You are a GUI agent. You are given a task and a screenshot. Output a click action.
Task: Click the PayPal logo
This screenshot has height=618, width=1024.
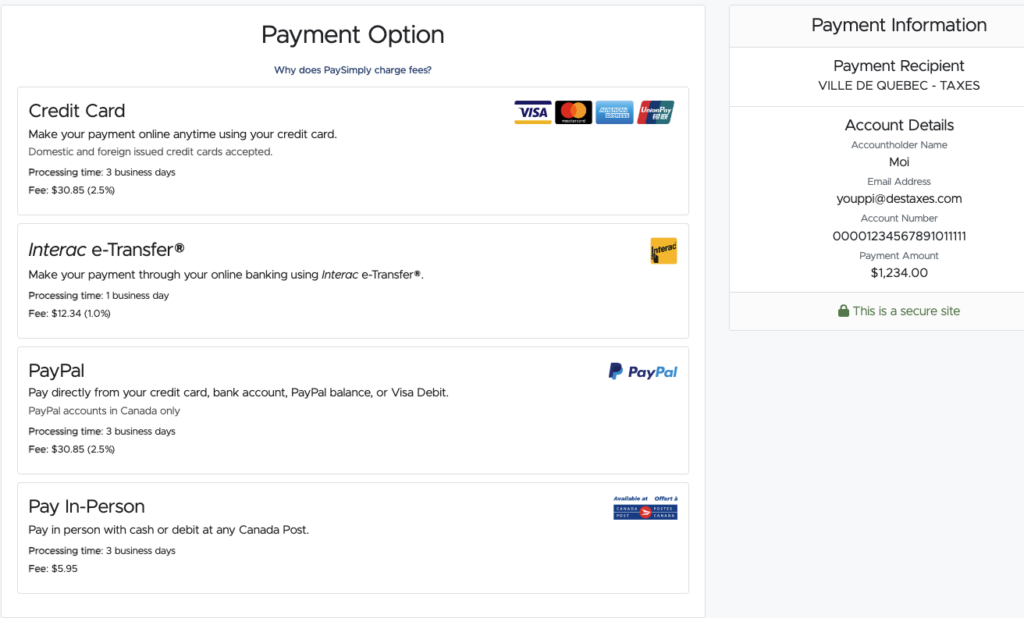click(x=643, y=372)
